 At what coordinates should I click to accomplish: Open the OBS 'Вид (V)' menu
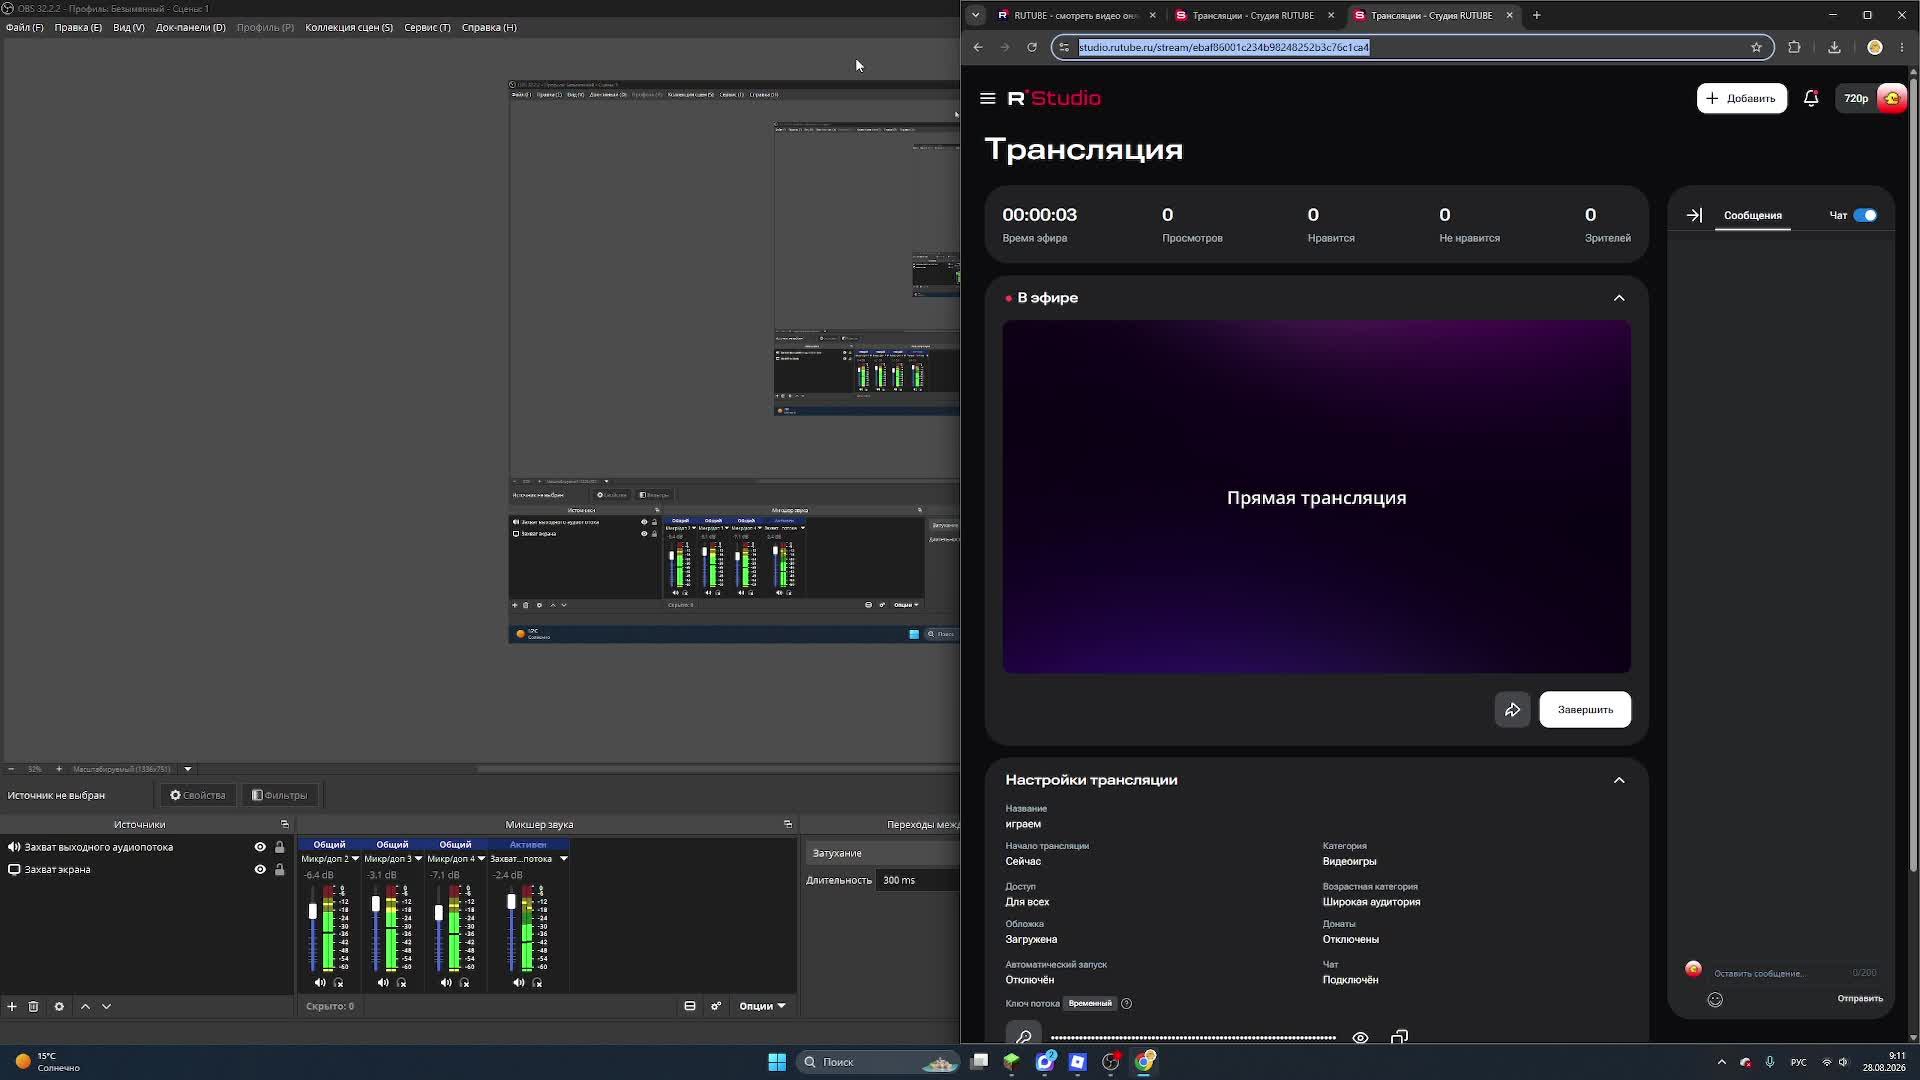click(129, 27)
